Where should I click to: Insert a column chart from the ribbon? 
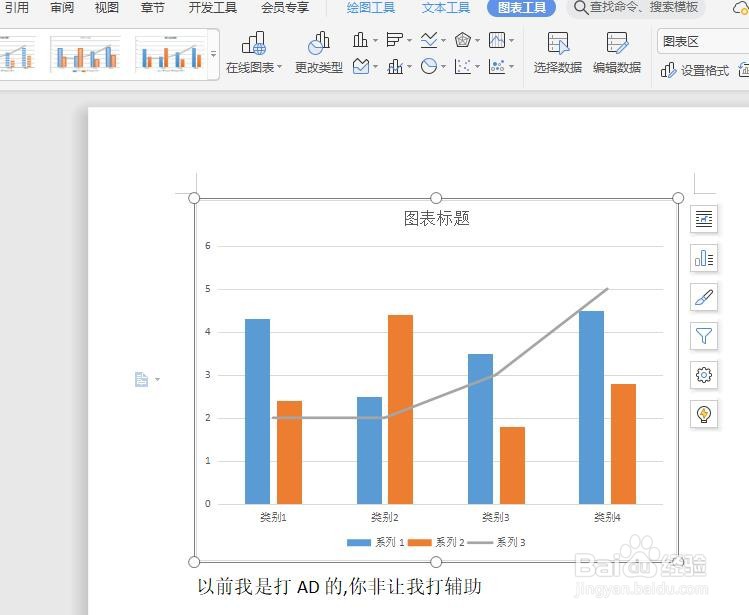(x=360, y=40)
